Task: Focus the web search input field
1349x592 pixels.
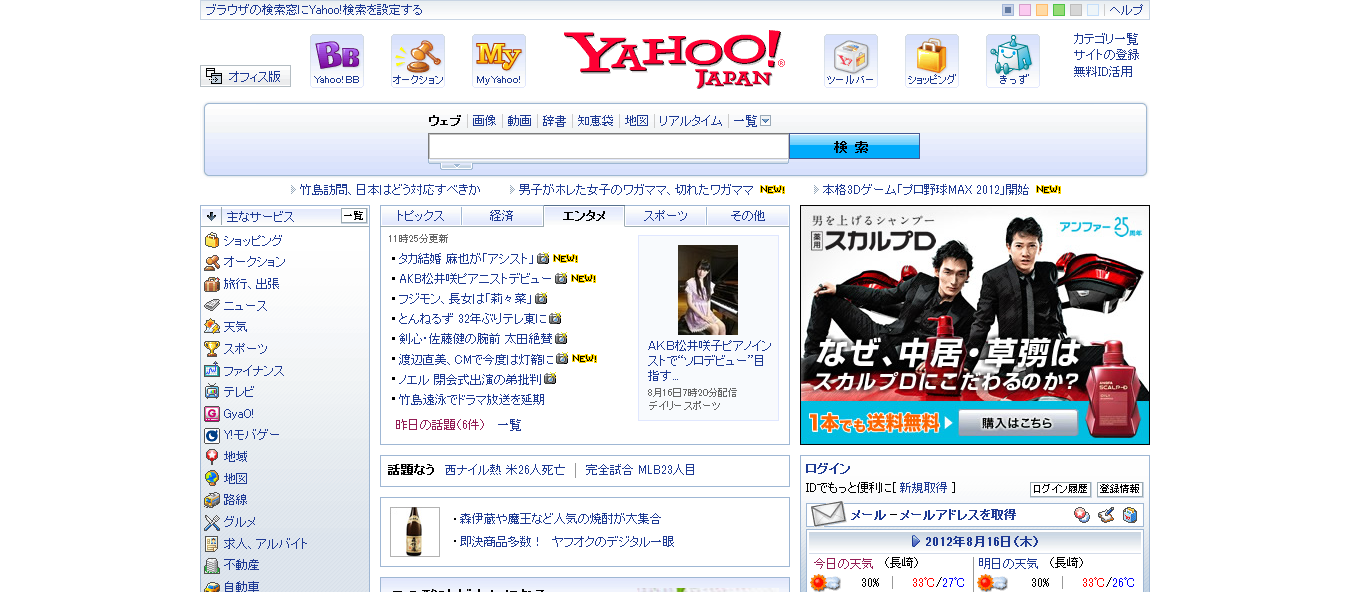Action: click(609, 147)
